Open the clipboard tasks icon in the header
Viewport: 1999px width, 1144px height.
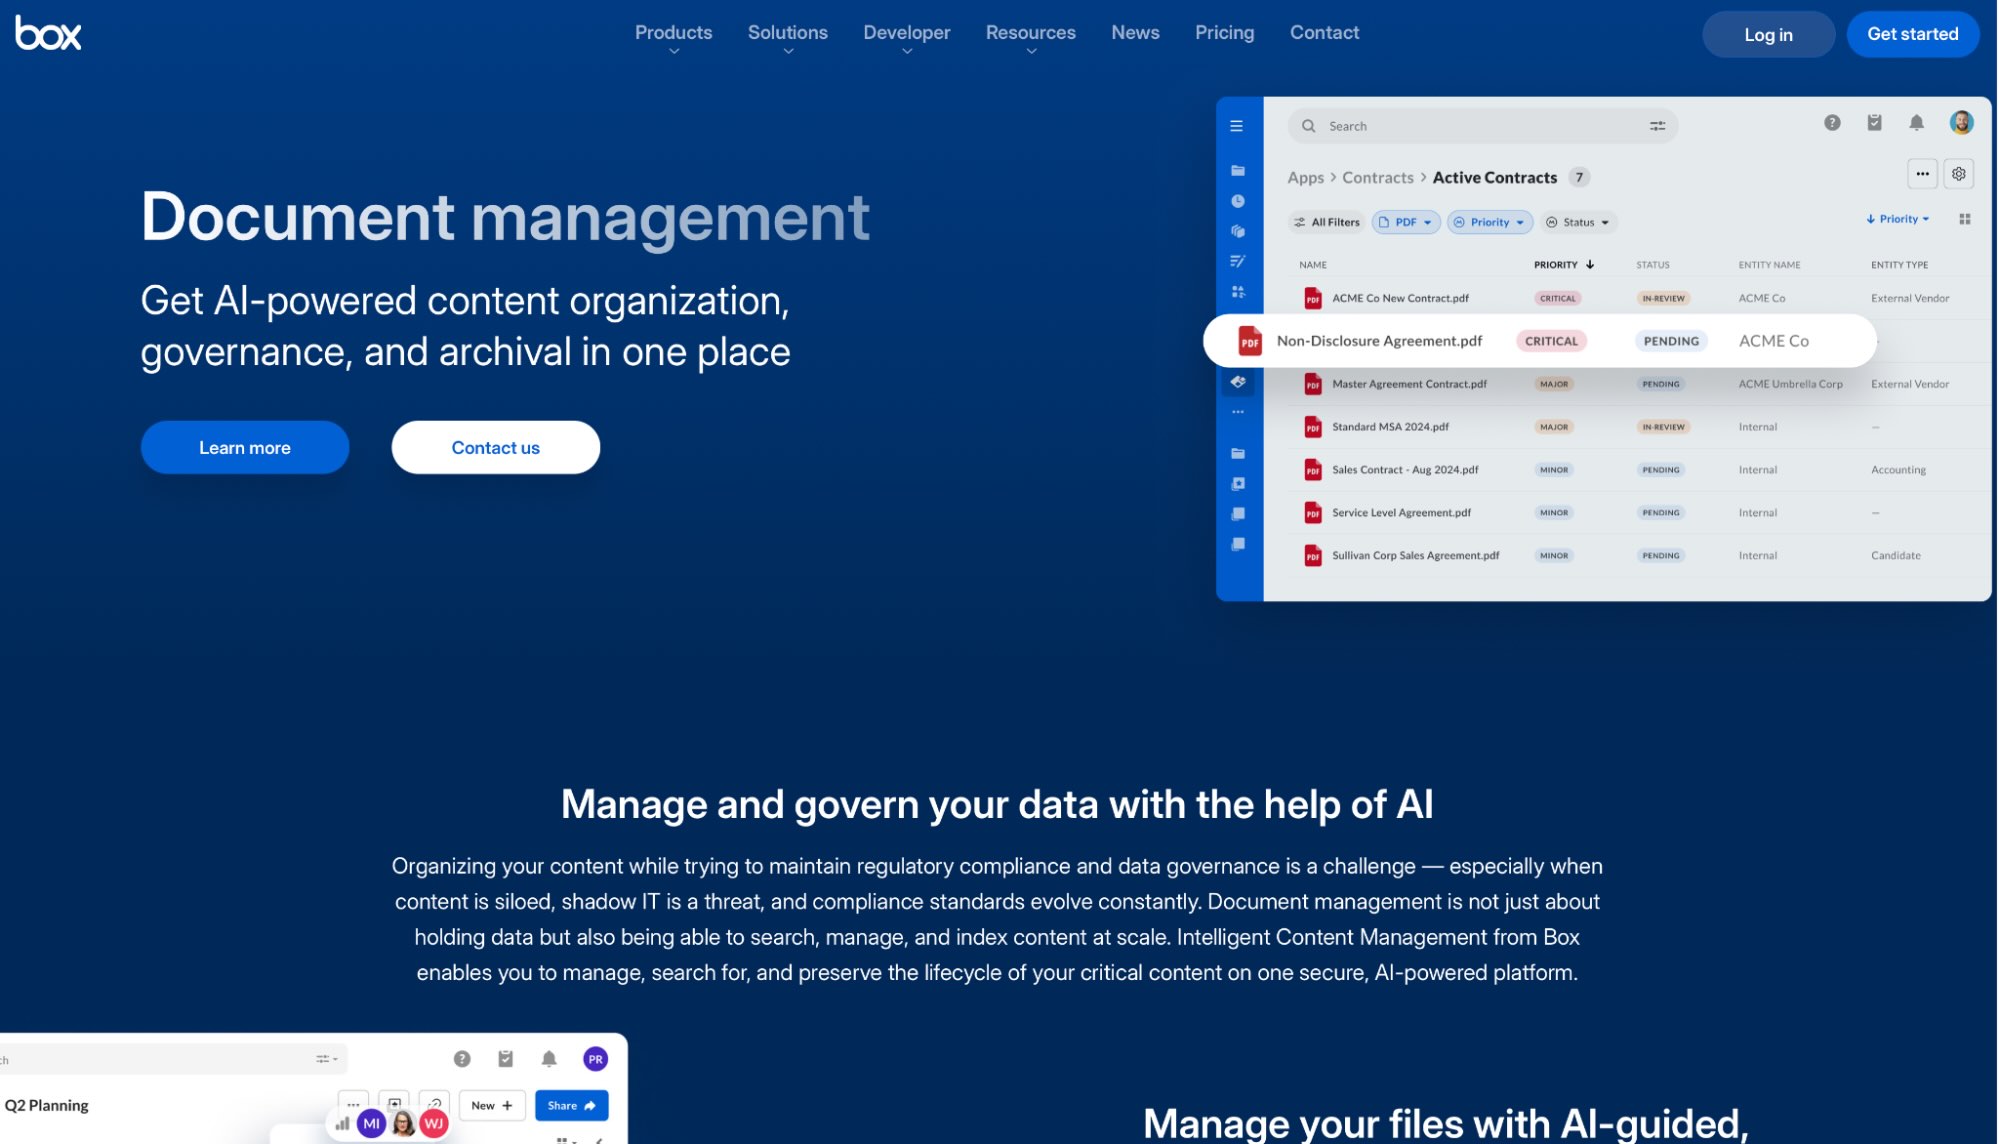click(1875, 123)
